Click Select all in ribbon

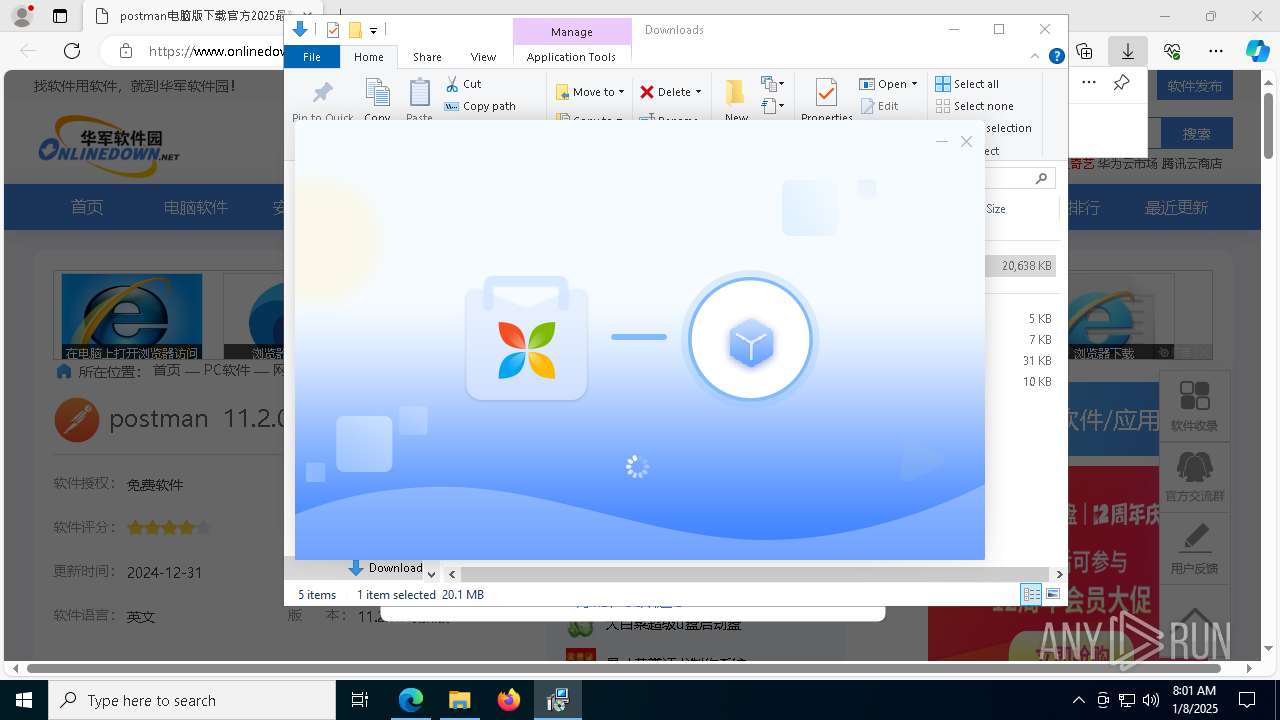(967, 84)
